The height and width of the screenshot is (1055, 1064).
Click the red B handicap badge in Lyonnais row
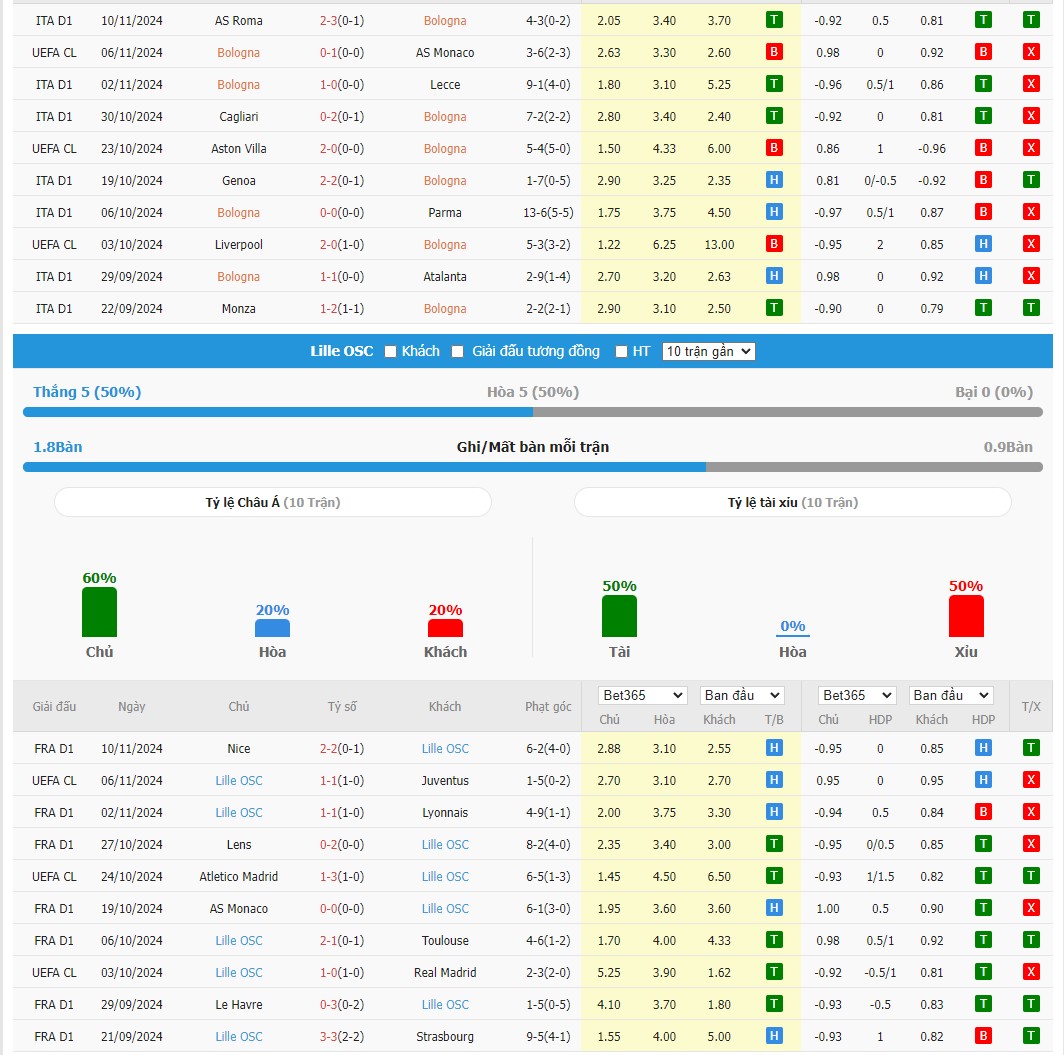[x=983, y=811]
